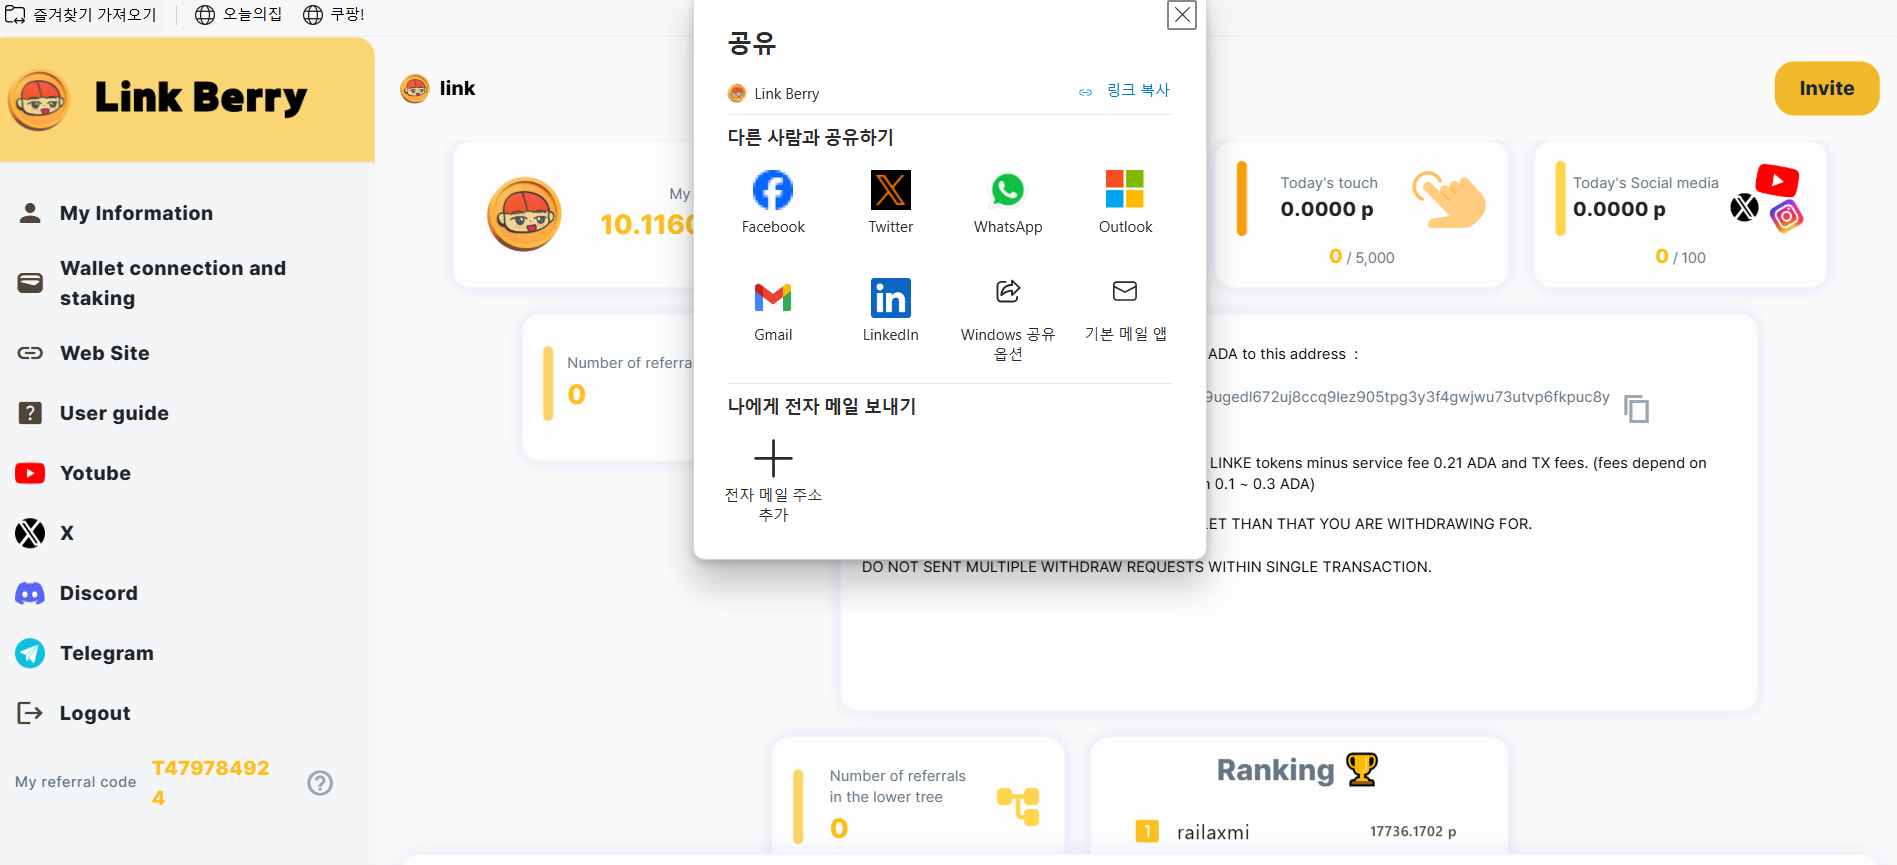Click Logout in sidebar
This screenshot has width=1897, height=865.
95,713
